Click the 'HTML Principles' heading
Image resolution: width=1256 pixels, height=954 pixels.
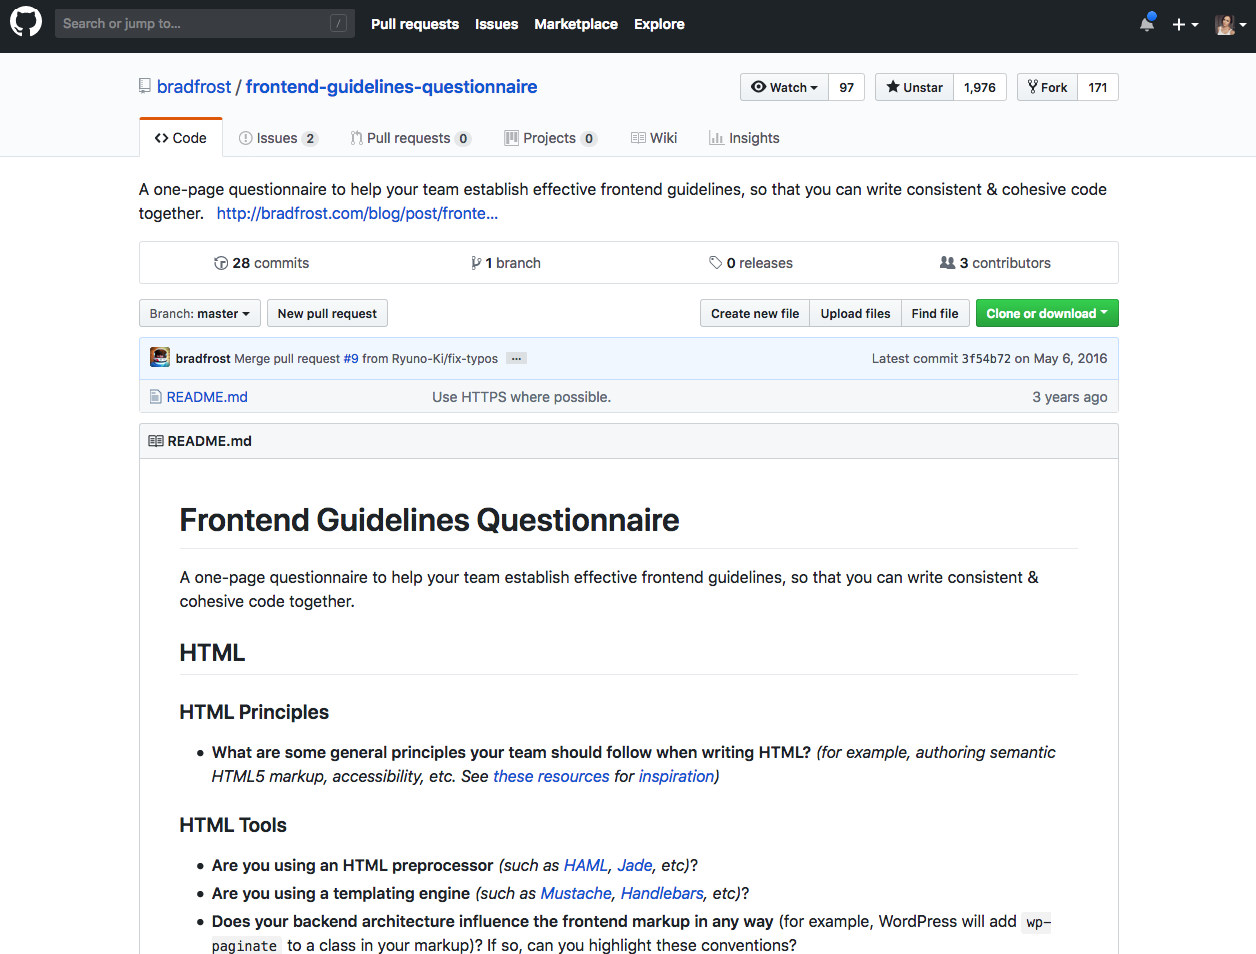click(x=254, y=712)
